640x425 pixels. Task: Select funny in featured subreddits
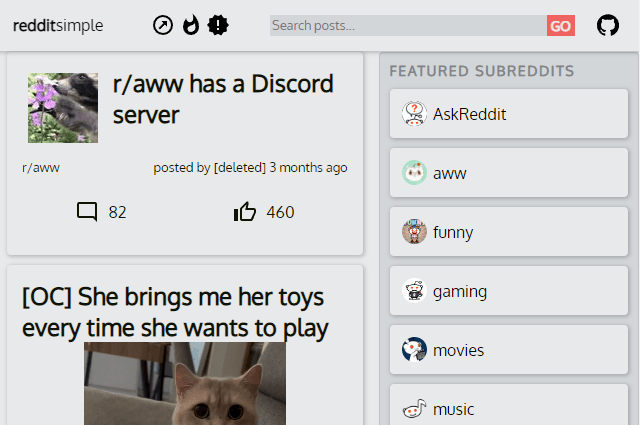click(509, 231)
